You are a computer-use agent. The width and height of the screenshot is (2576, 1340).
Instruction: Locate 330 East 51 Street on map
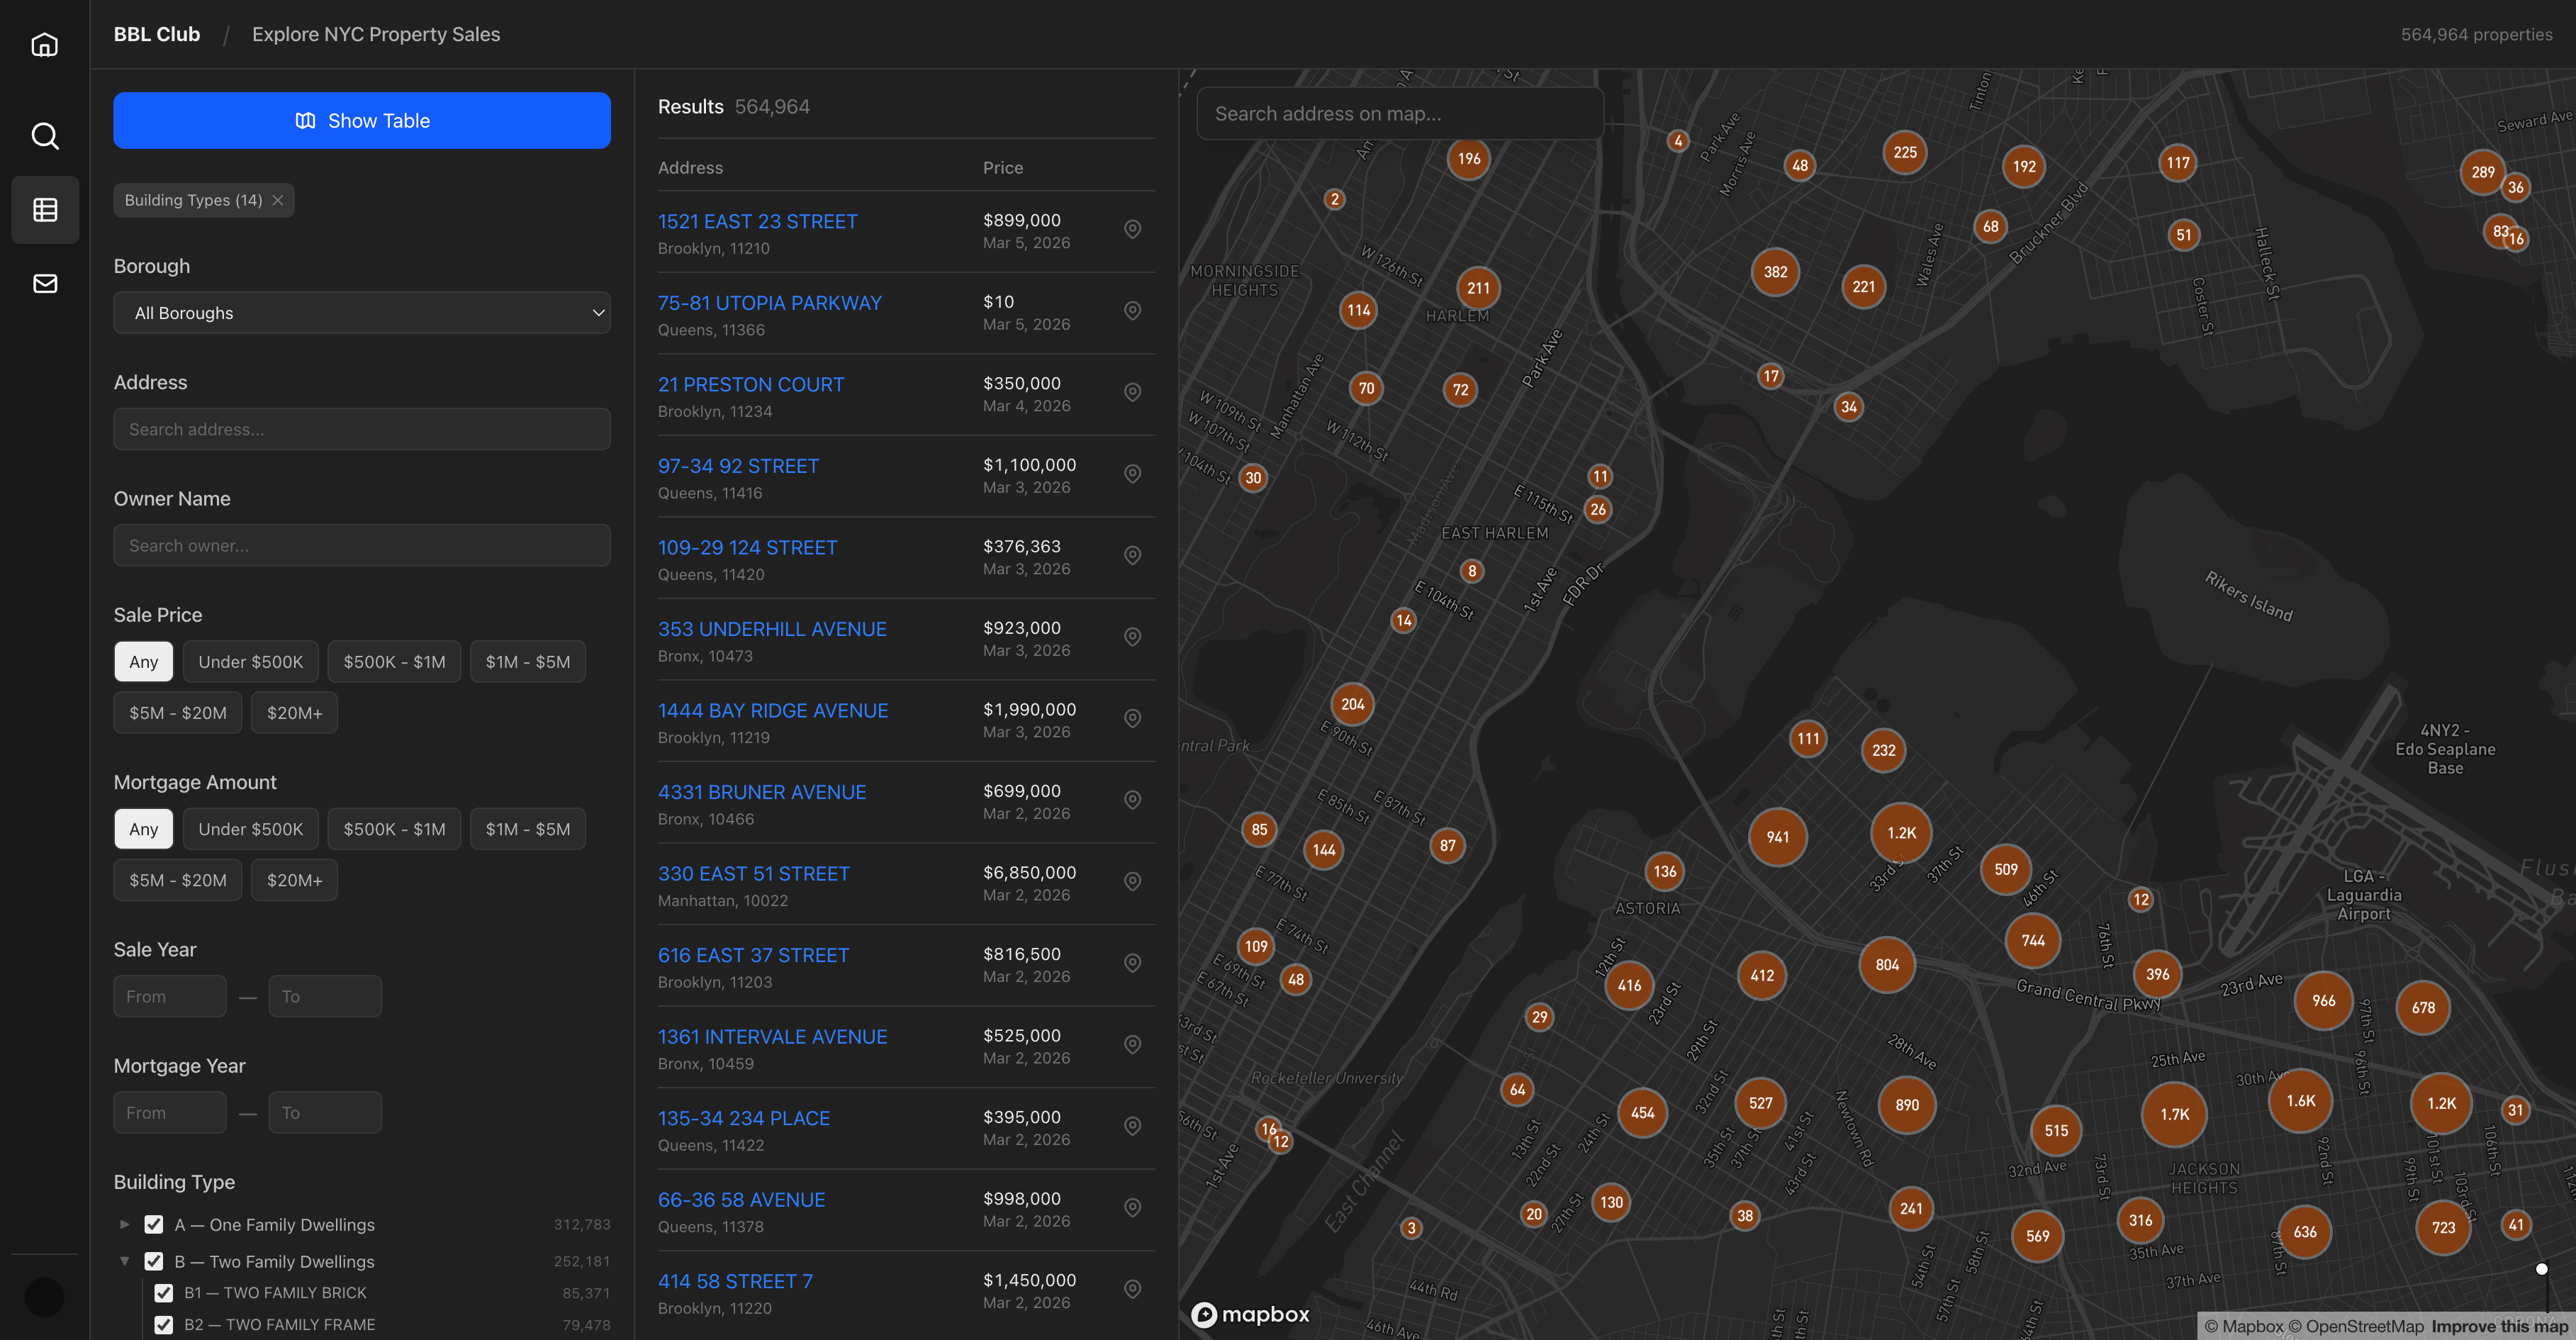(x=1132, y=881)
